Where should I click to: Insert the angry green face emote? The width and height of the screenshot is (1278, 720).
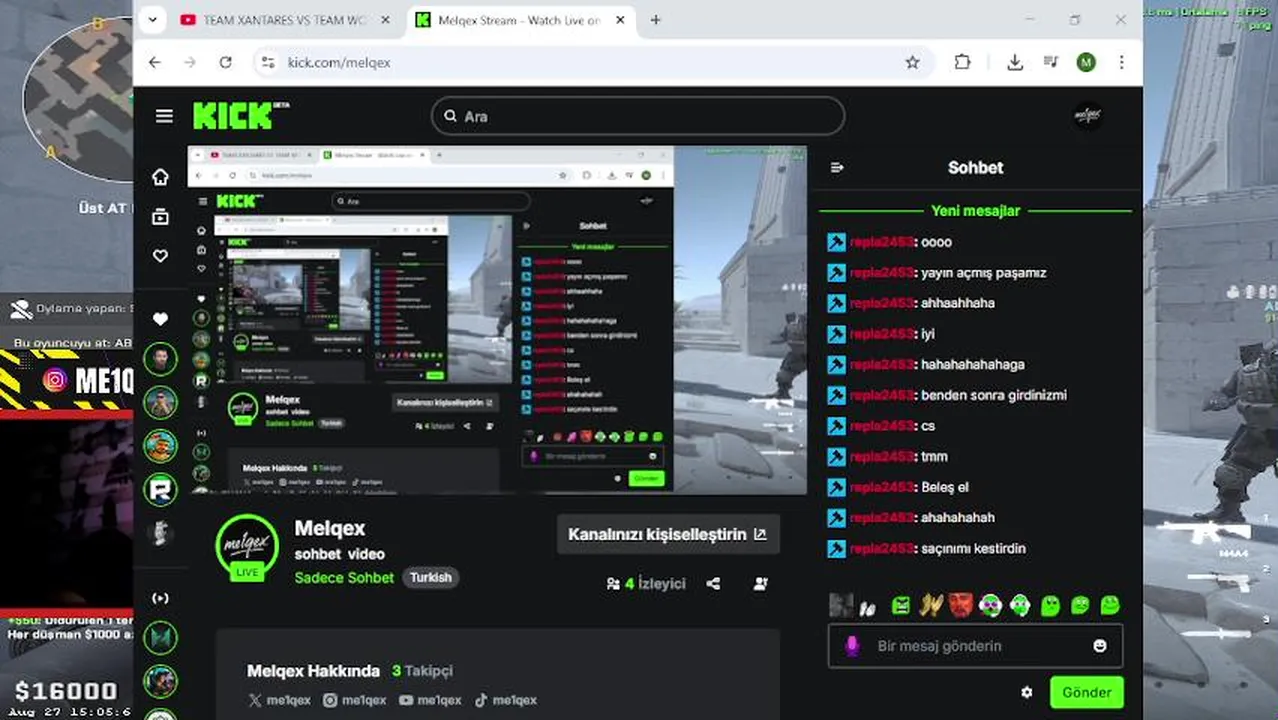coord(901,605)
